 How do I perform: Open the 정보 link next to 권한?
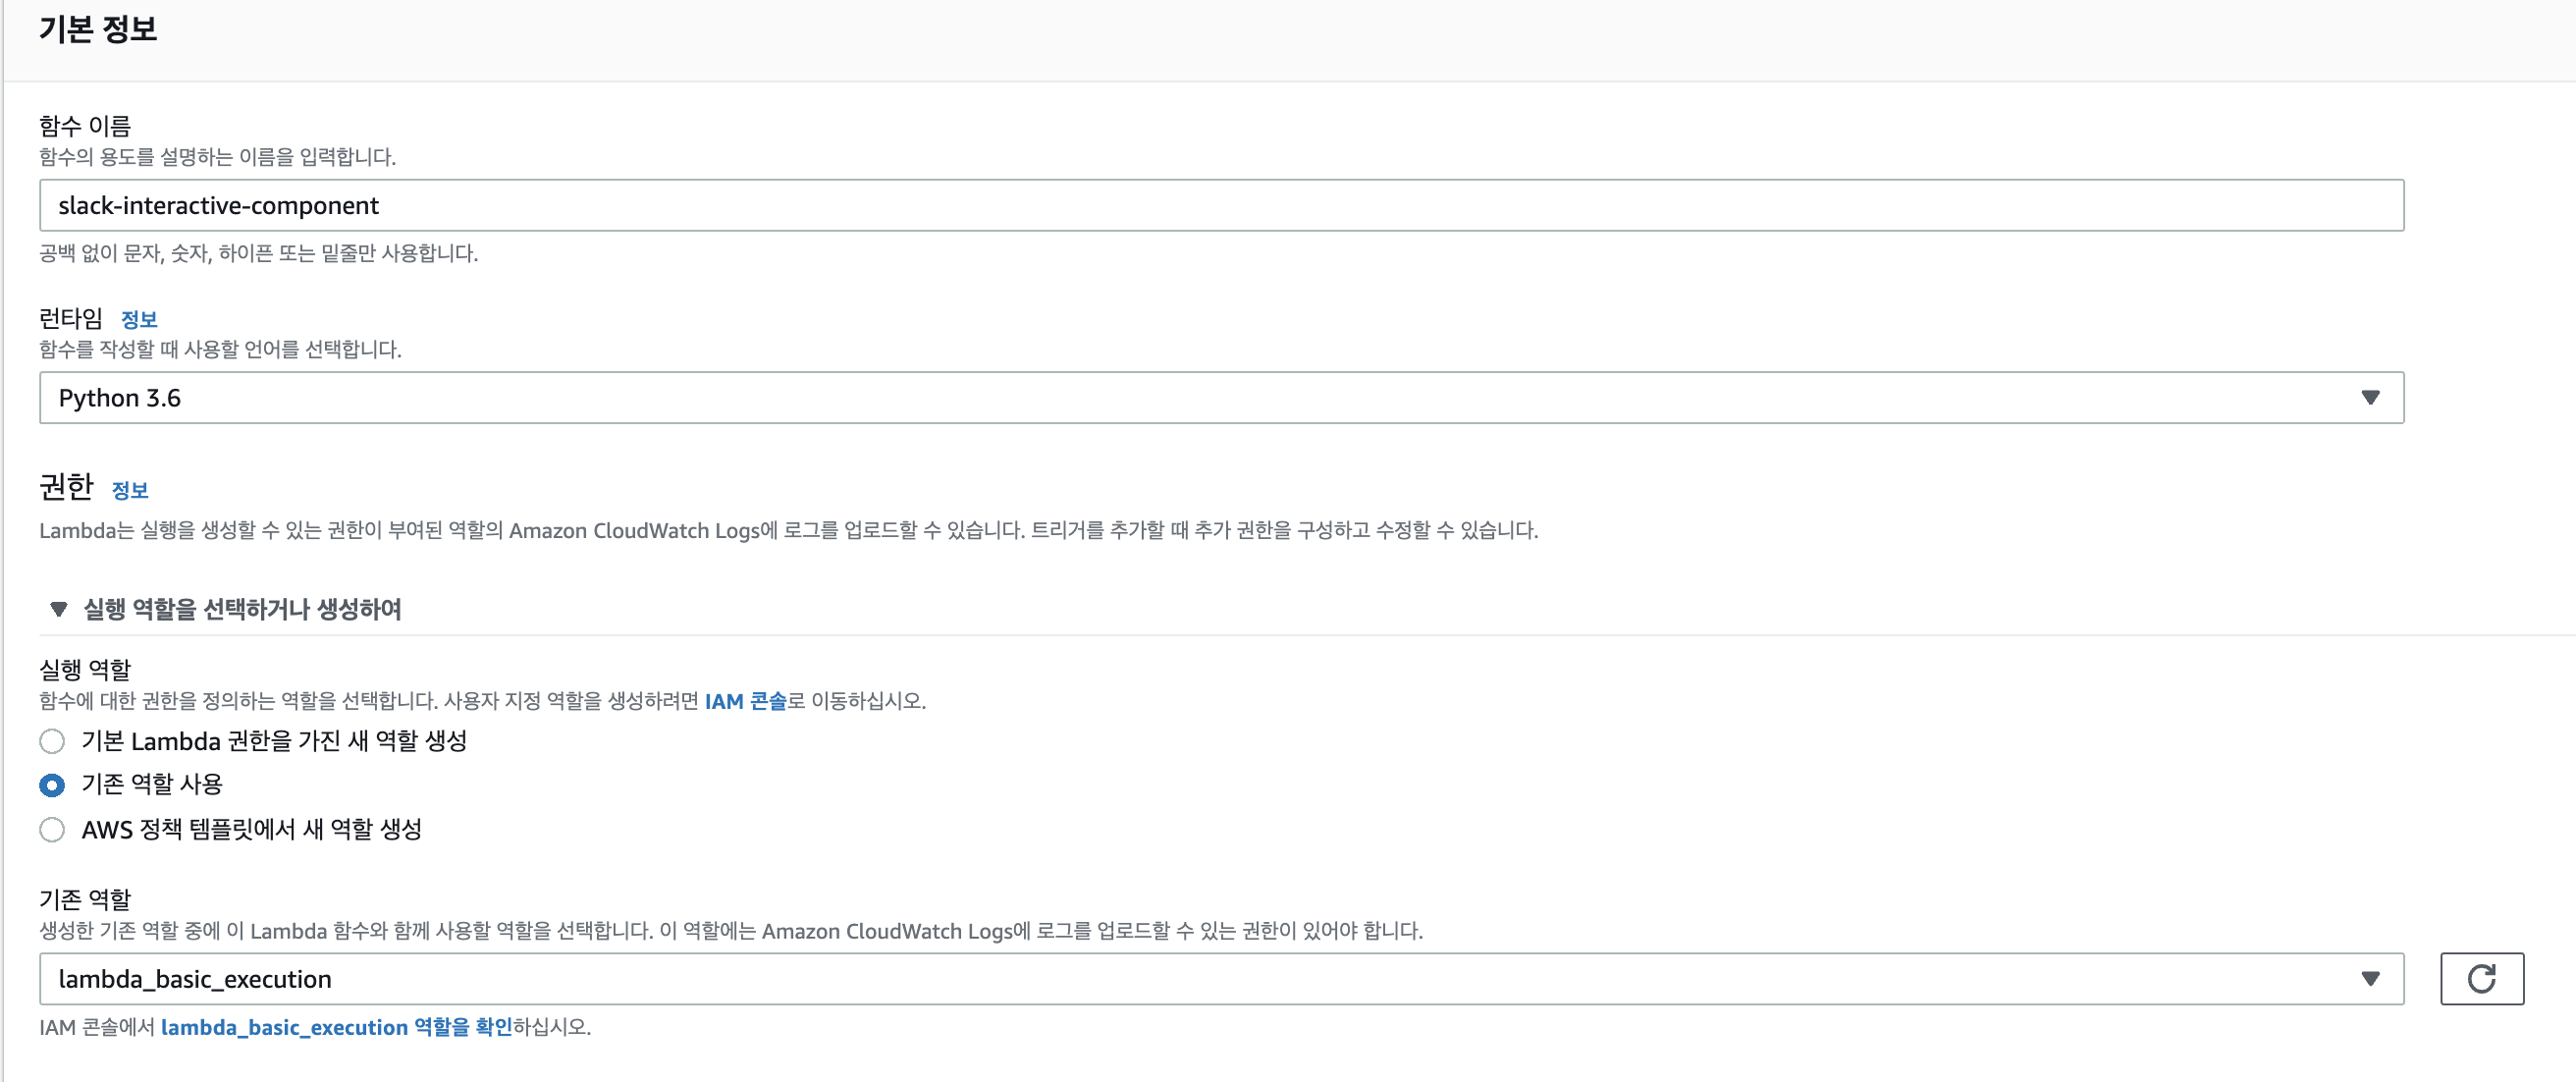click(130, 490)
